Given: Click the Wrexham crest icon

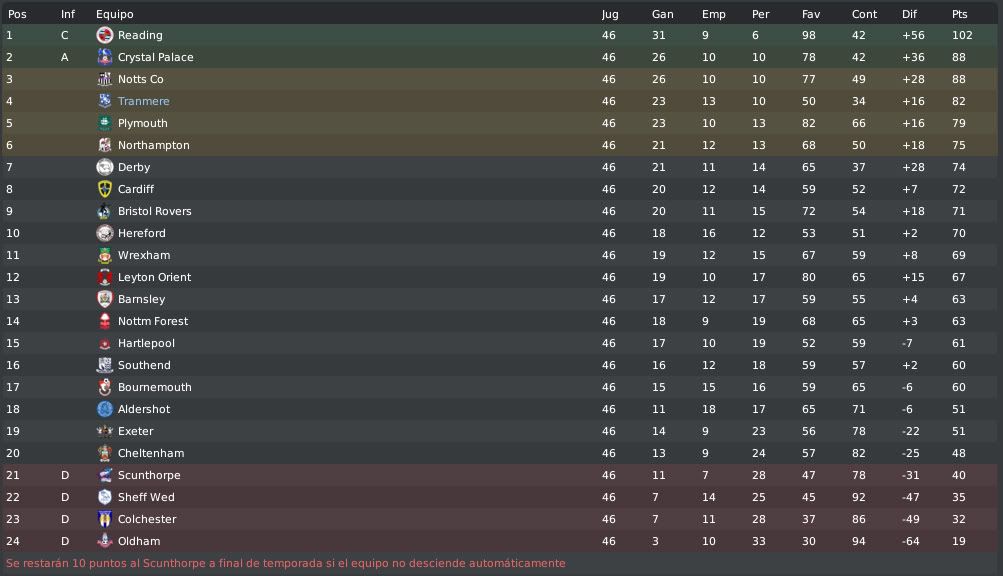Looking at the screenshot, I should coord(104,255).
